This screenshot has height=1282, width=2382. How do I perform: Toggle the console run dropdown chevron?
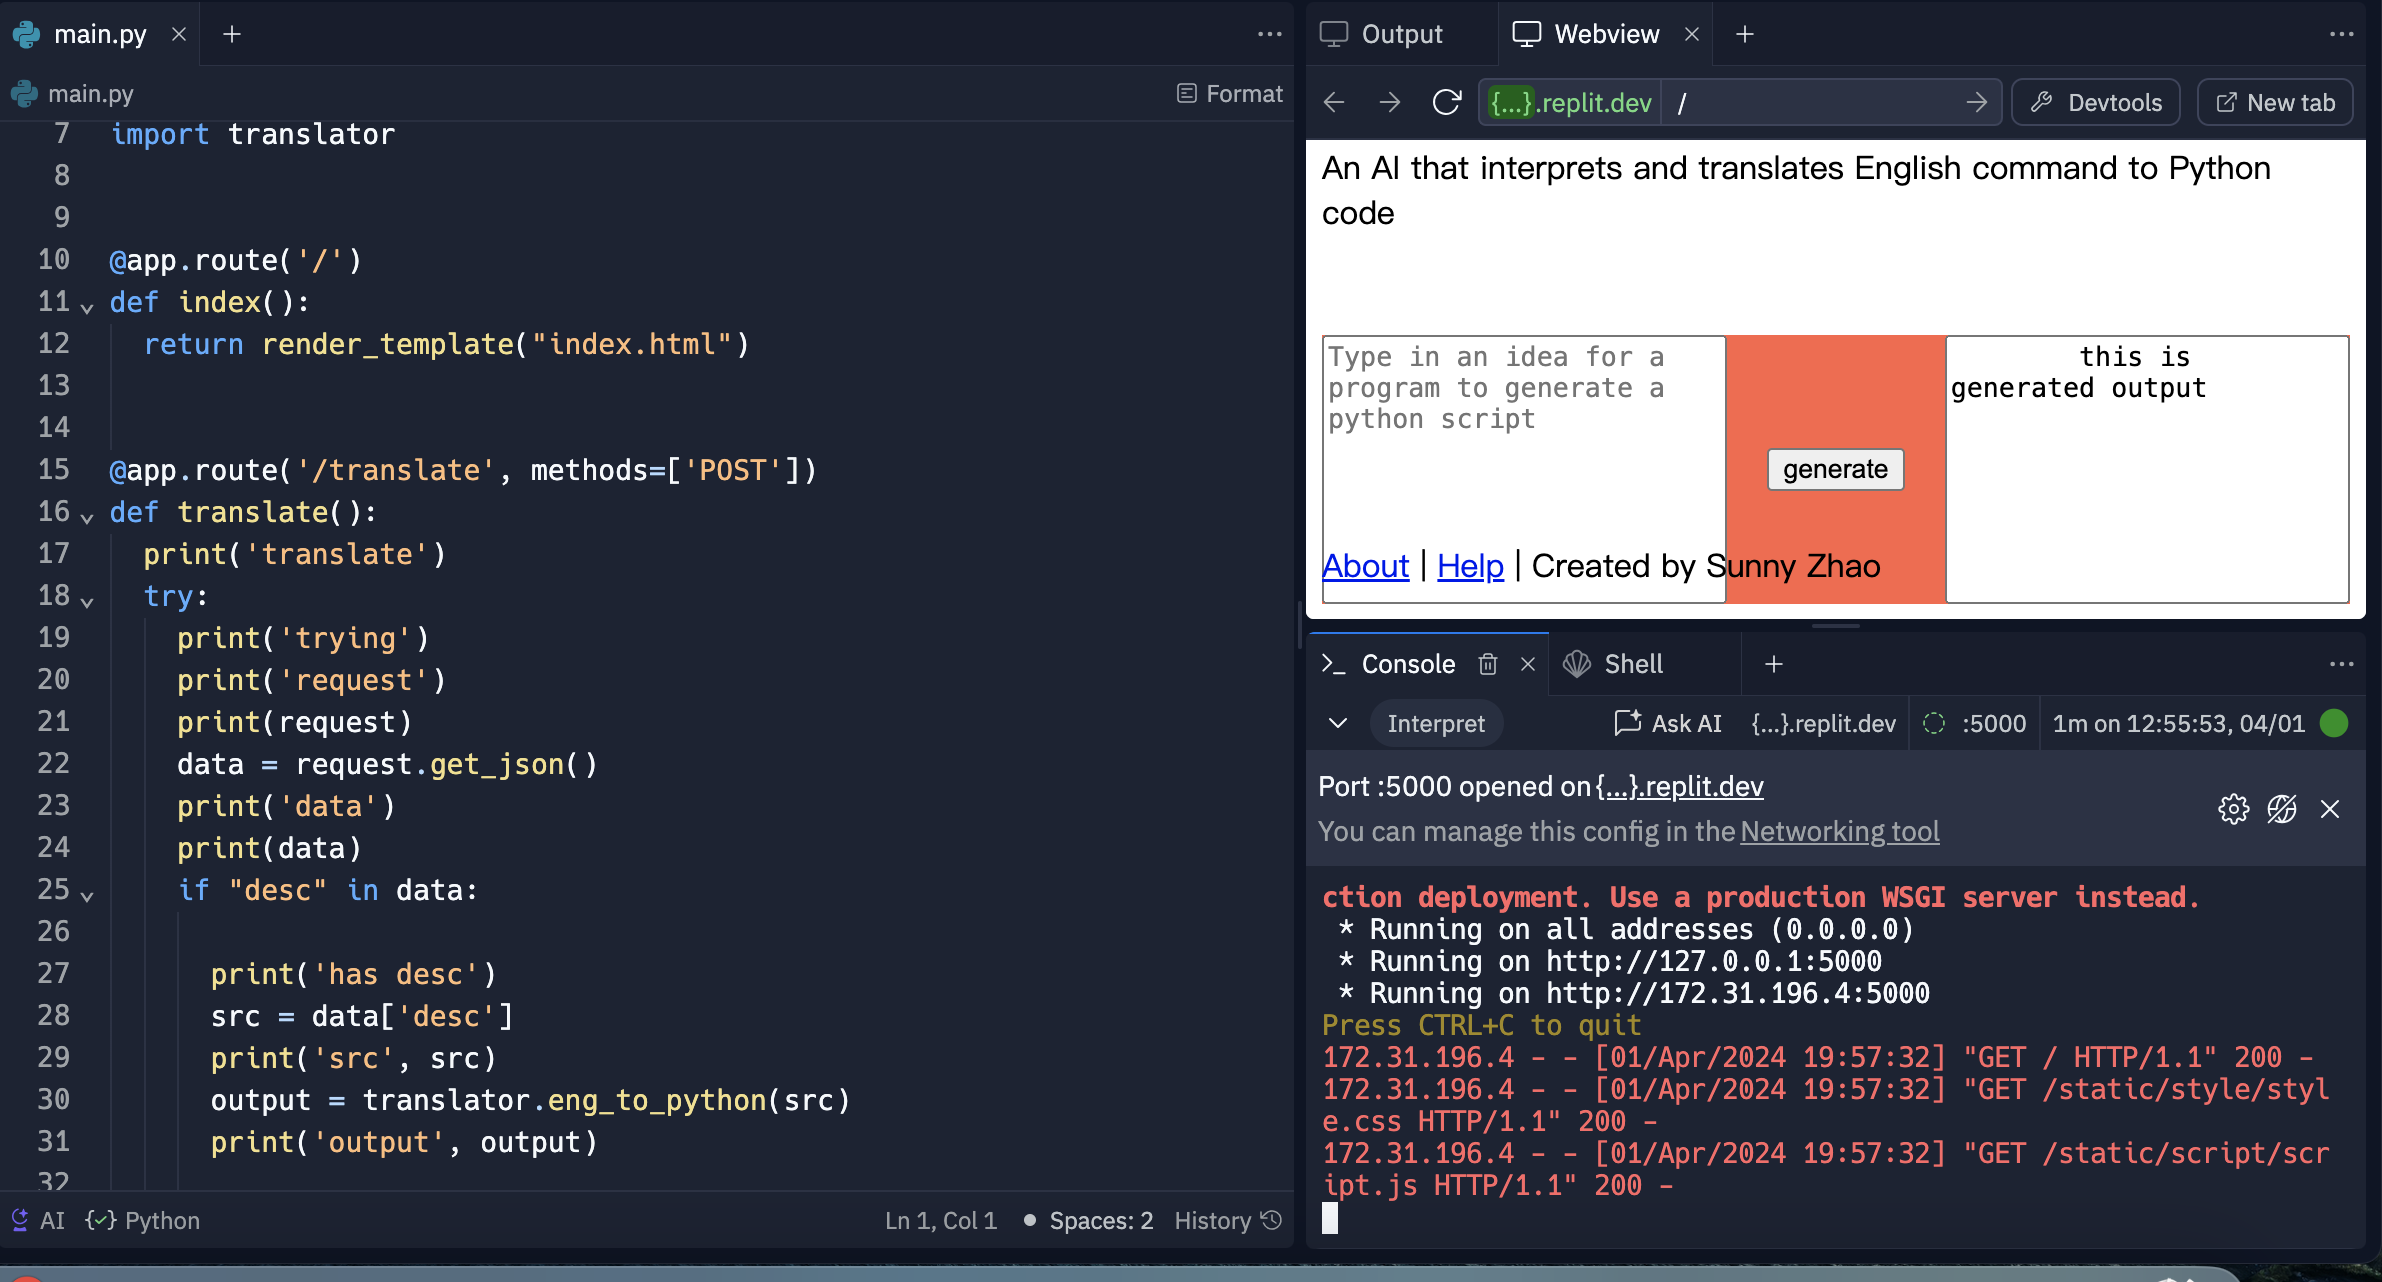(x=1338, y=723)
